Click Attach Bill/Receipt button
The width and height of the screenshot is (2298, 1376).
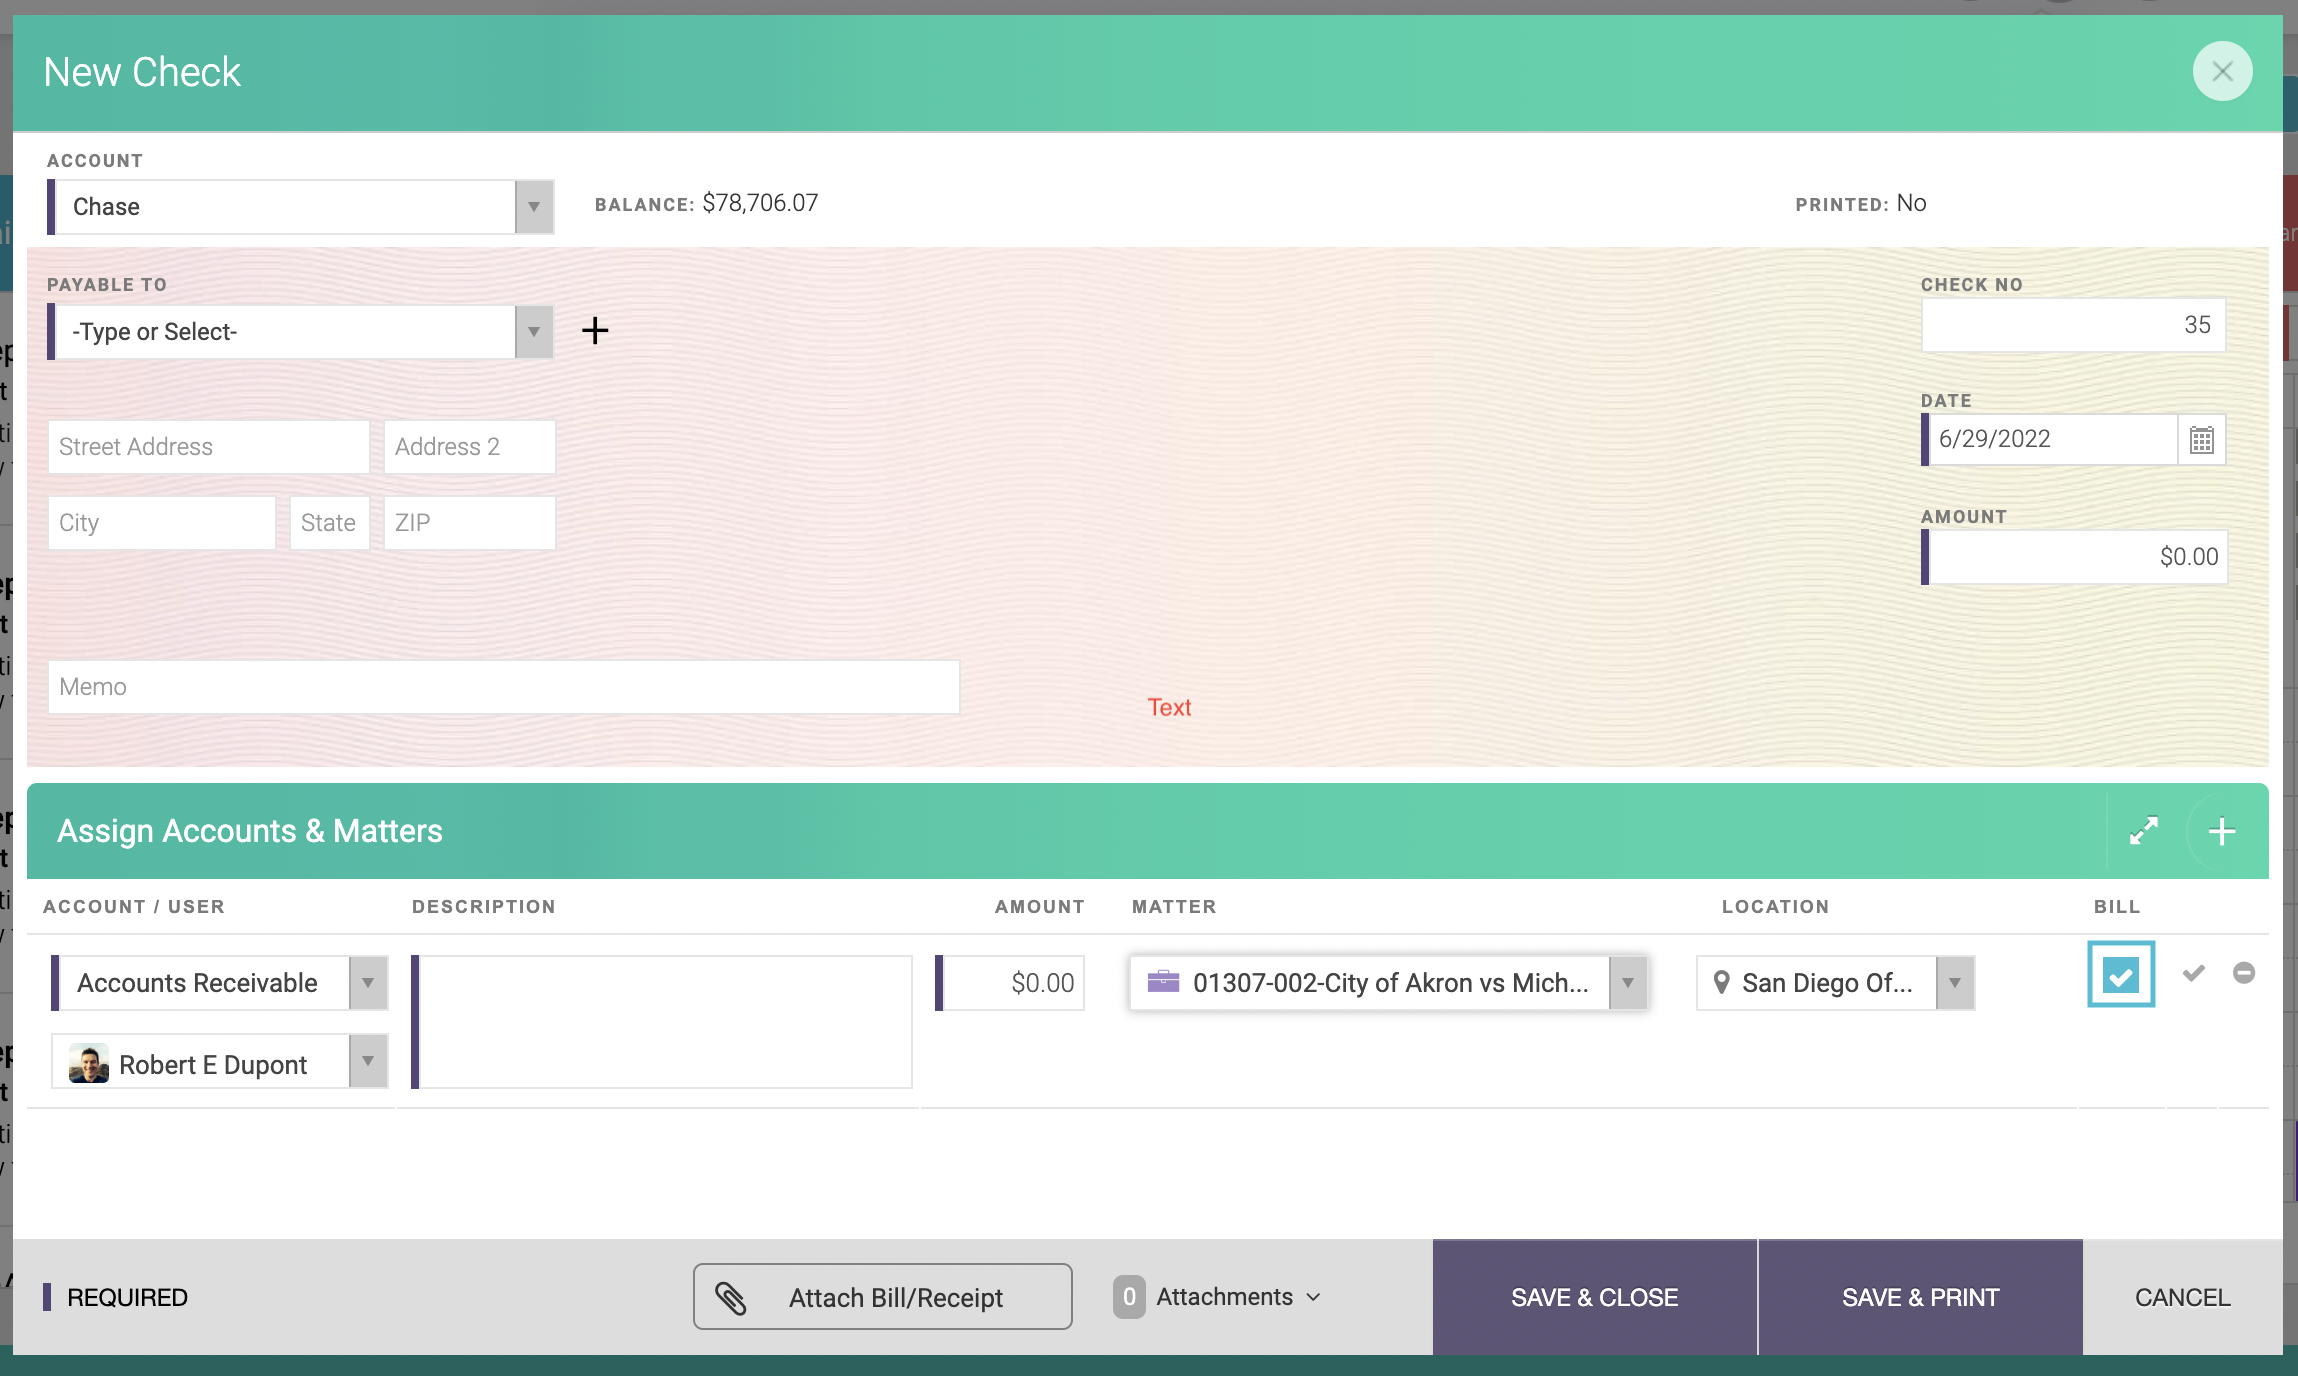[882, 1297]
